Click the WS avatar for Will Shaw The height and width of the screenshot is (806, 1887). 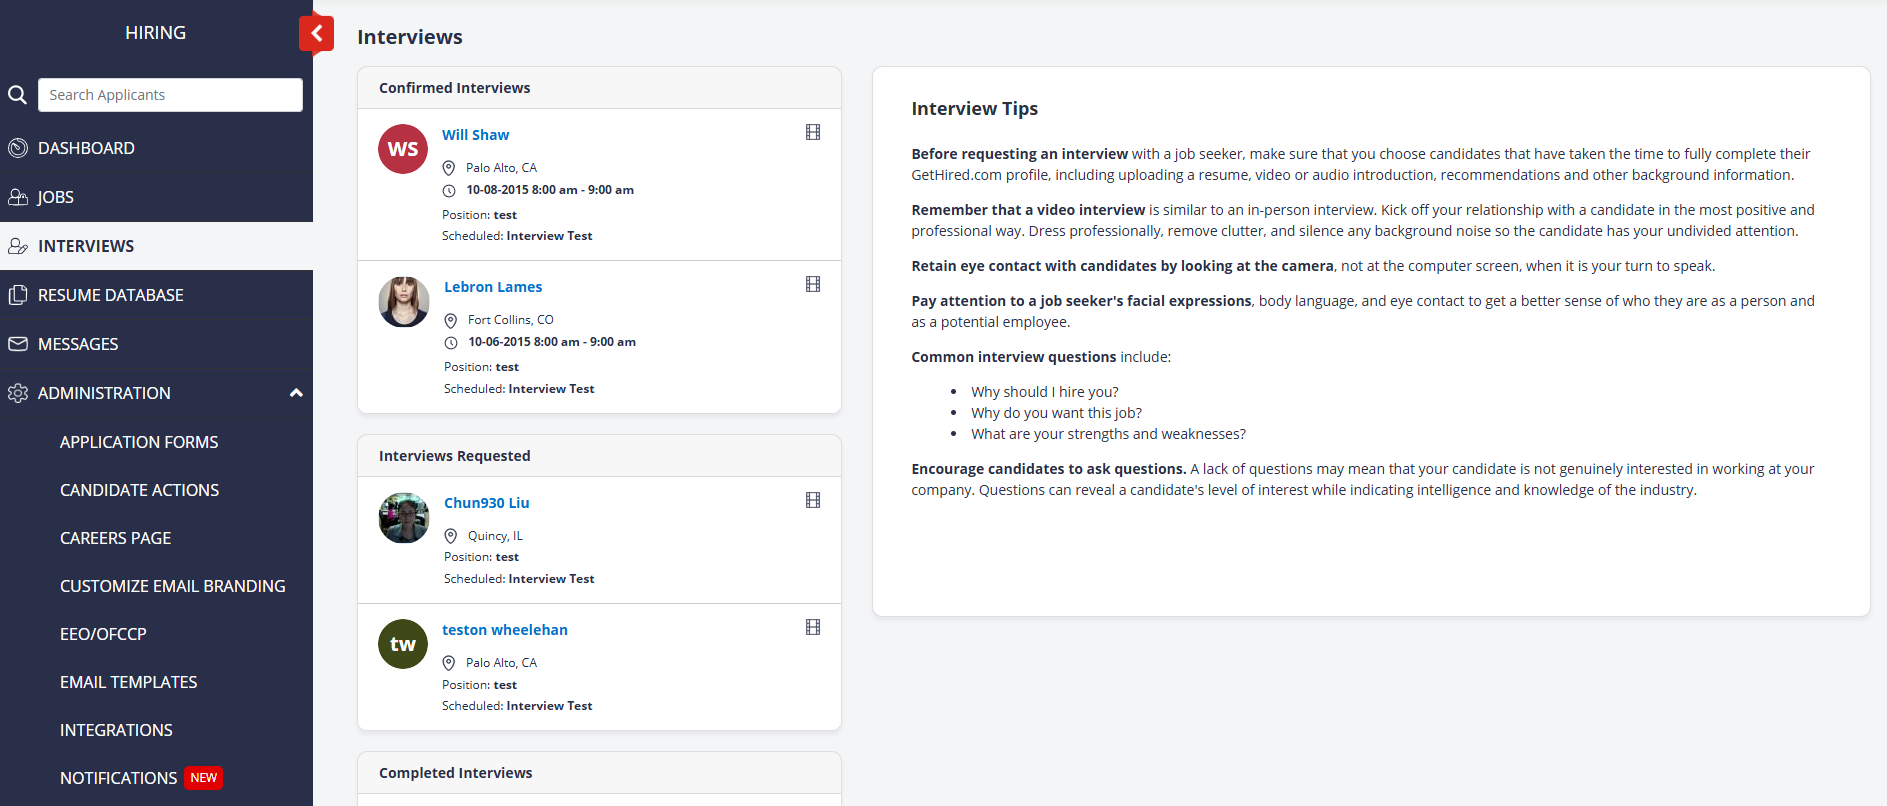tap(403, 149)
